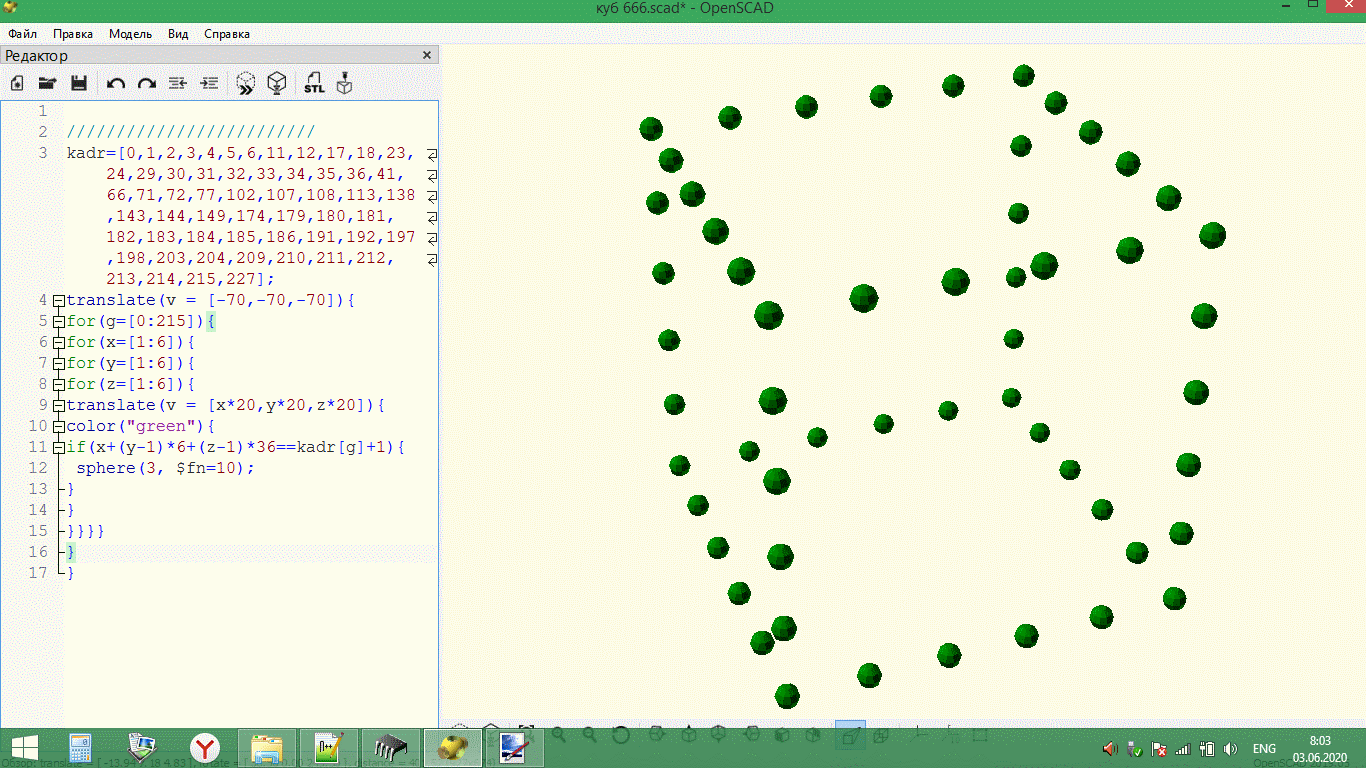The width and height of the screenshot is (1366, 768).
Task: Collapse the for(g=[0:215]) block
Action: pos(58,321)
